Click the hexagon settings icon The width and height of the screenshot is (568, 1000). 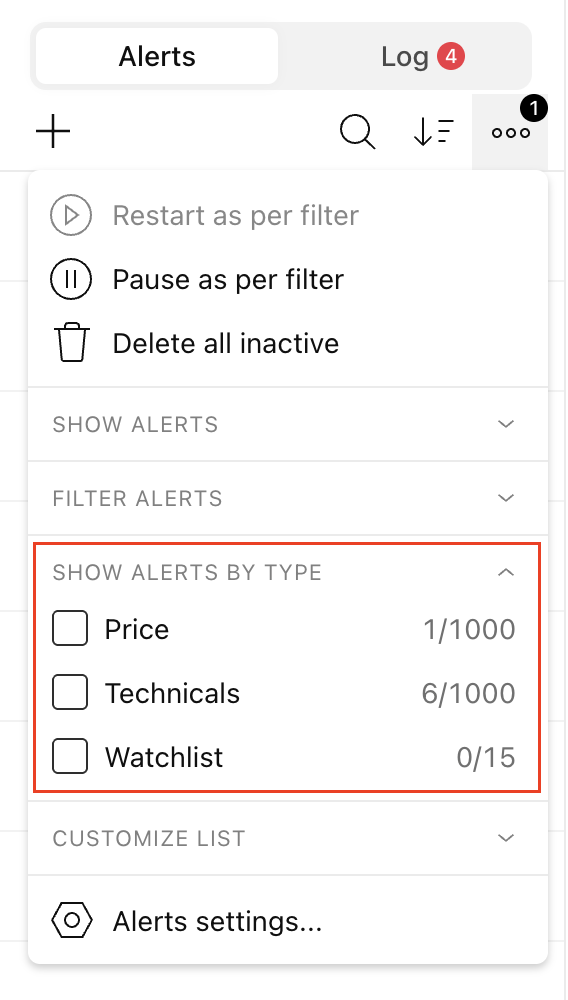[71, 922]
